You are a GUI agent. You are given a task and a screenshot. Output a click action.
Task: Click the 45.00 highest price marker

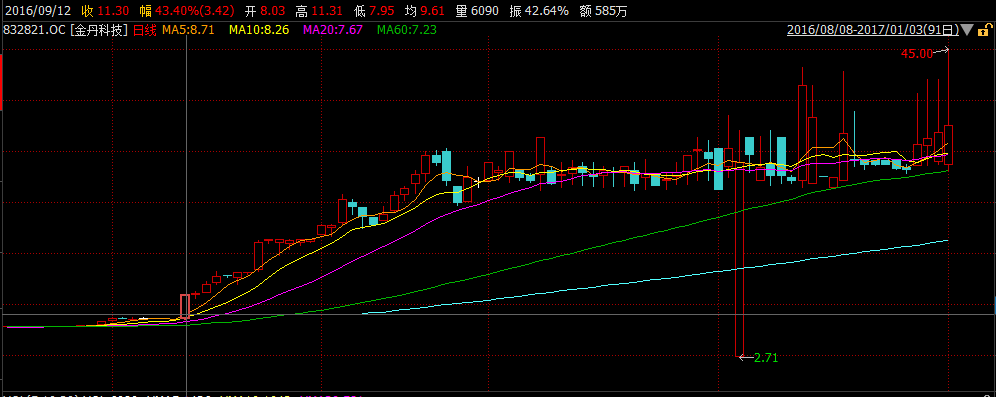tap(917, 54)
